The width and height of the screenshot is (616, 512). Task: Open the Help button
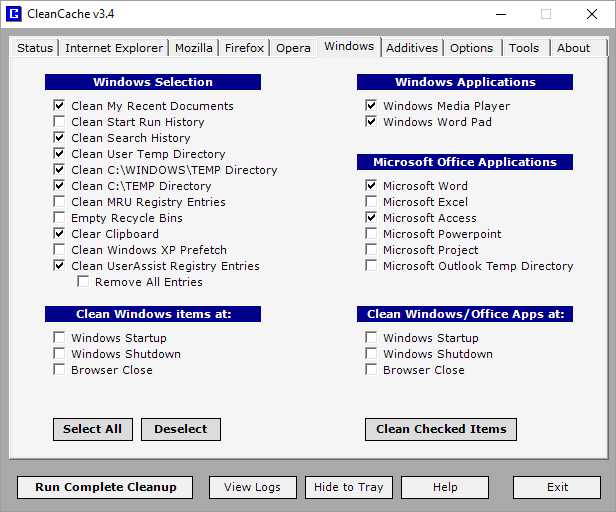(445, 487)
